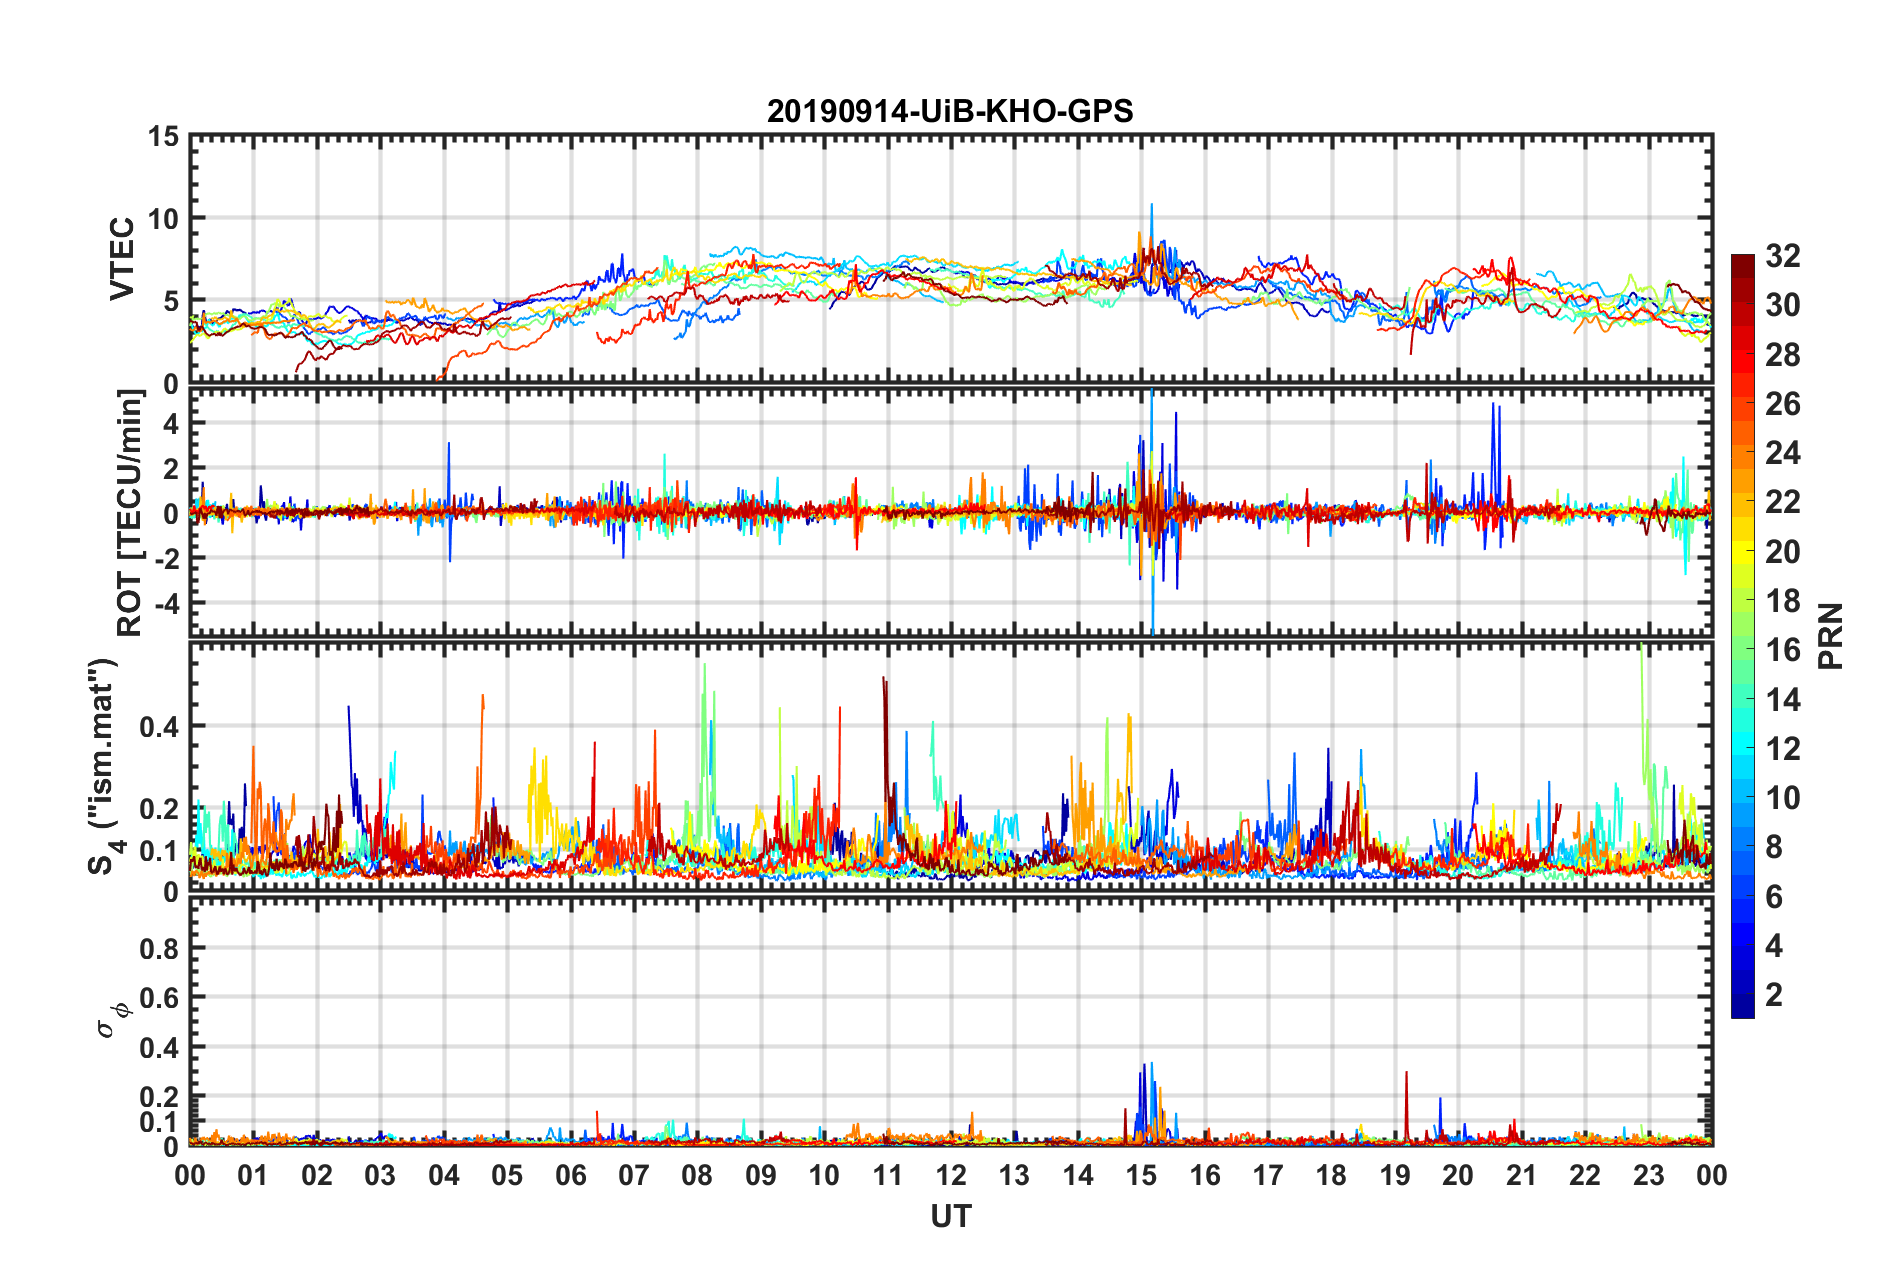
Task: Click sigma-phi panel y-axis tick "0.8"
Action: coord(159,948)
